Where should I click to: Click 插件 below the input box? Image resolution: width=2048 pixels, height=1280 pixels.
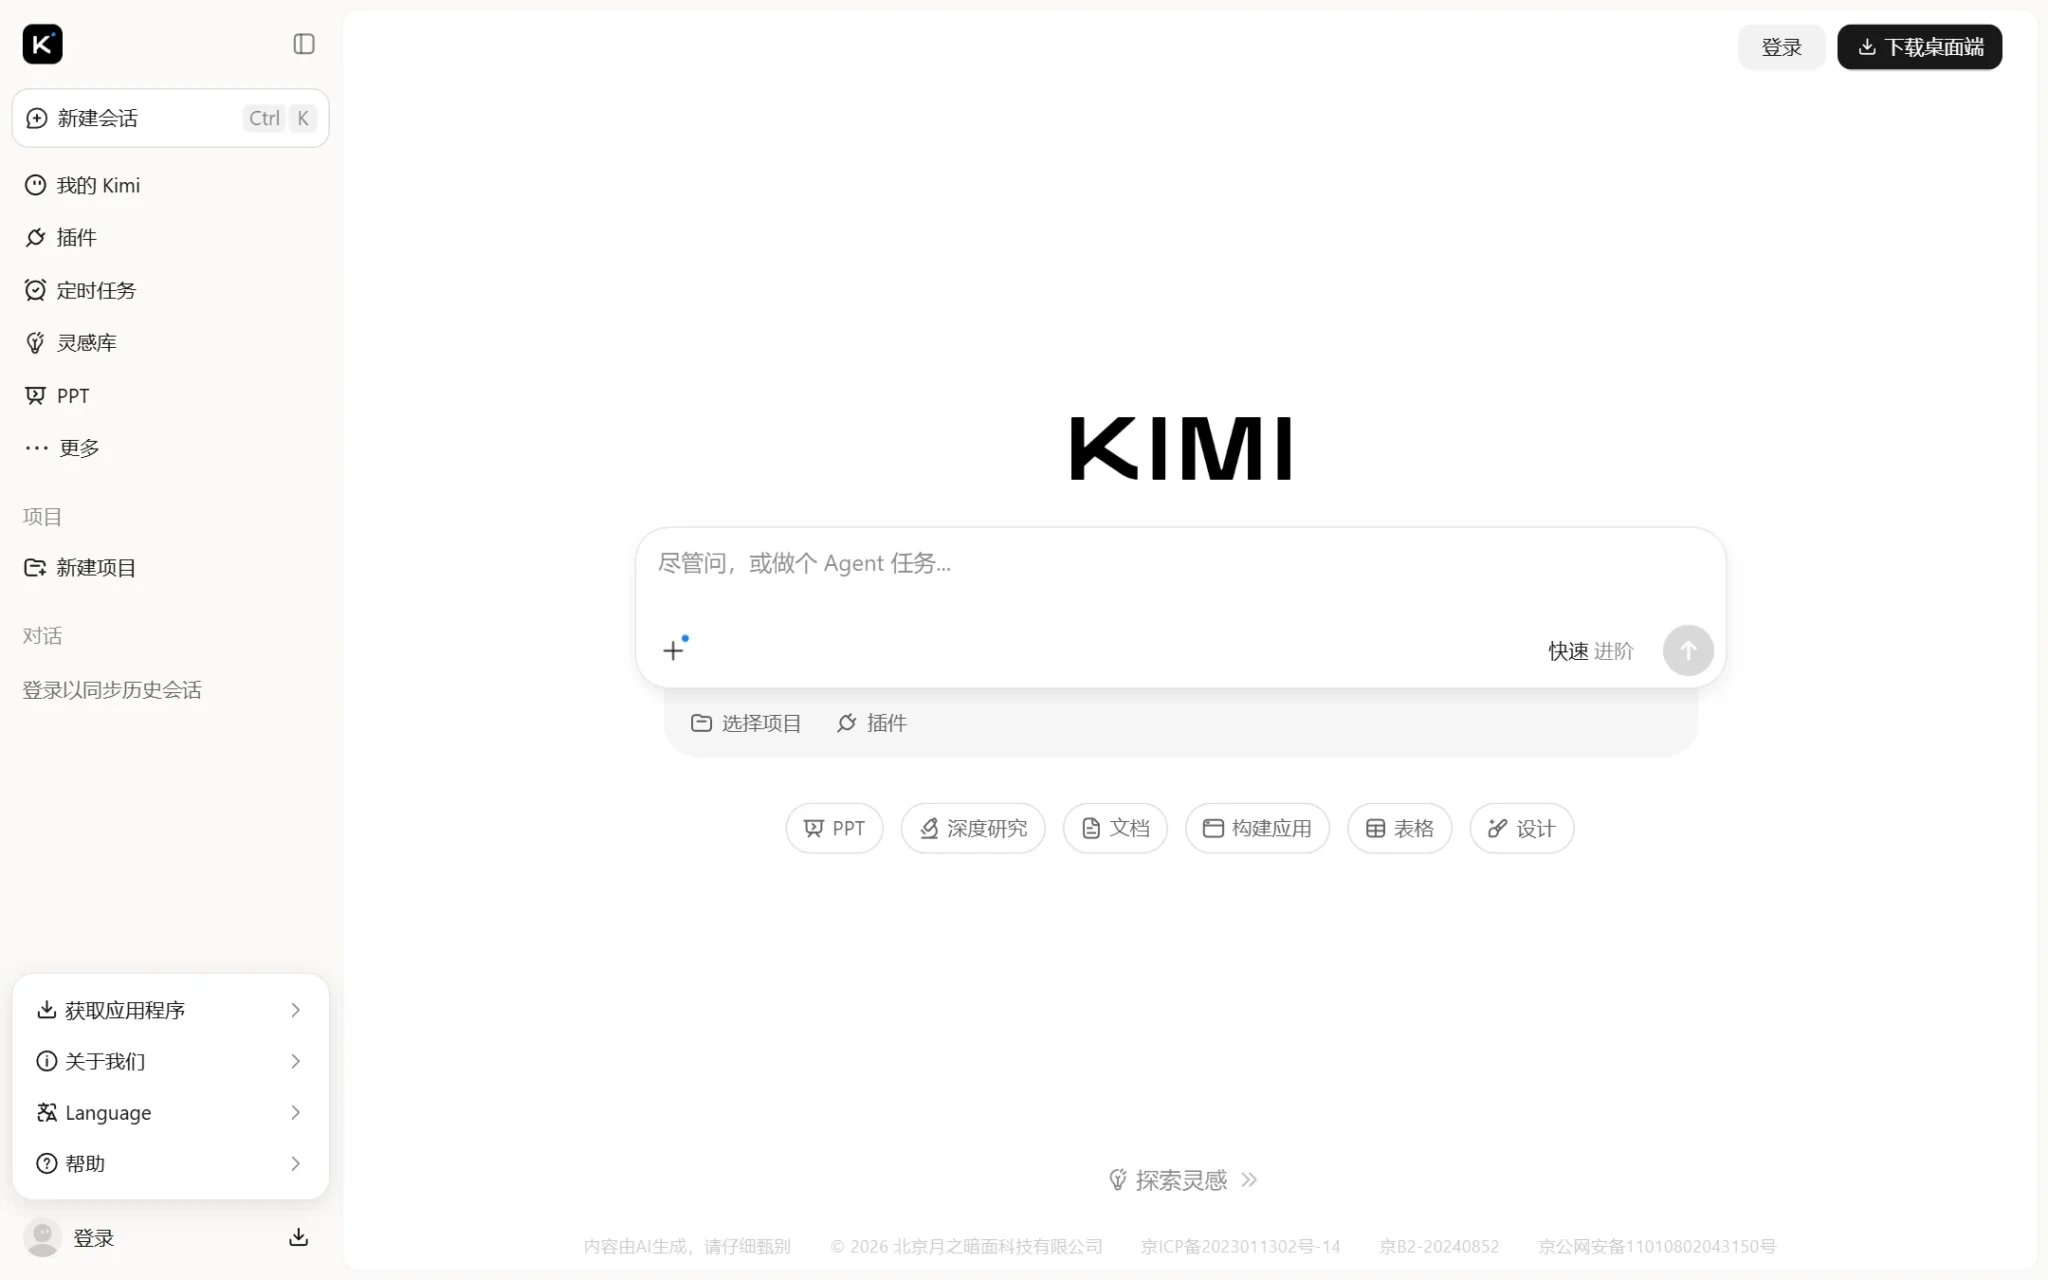tap(872, 723)
